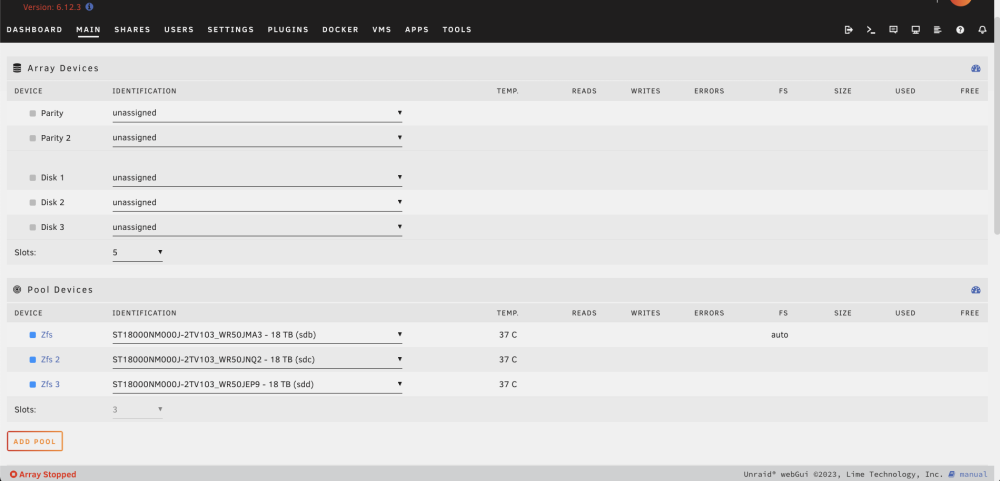
Task: Open the Disk 1 device dropdown
Action: 257,177
